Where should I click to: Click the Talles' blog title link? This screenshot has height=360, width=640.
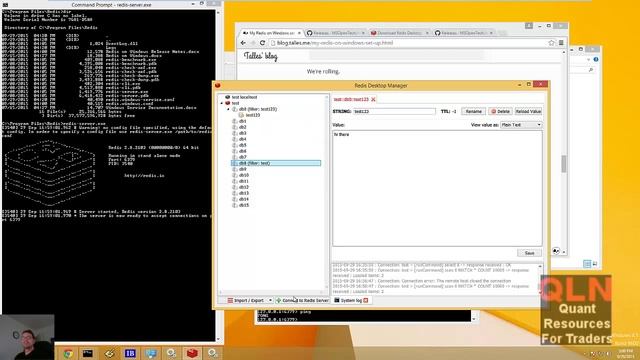click(x=260, y=56)
